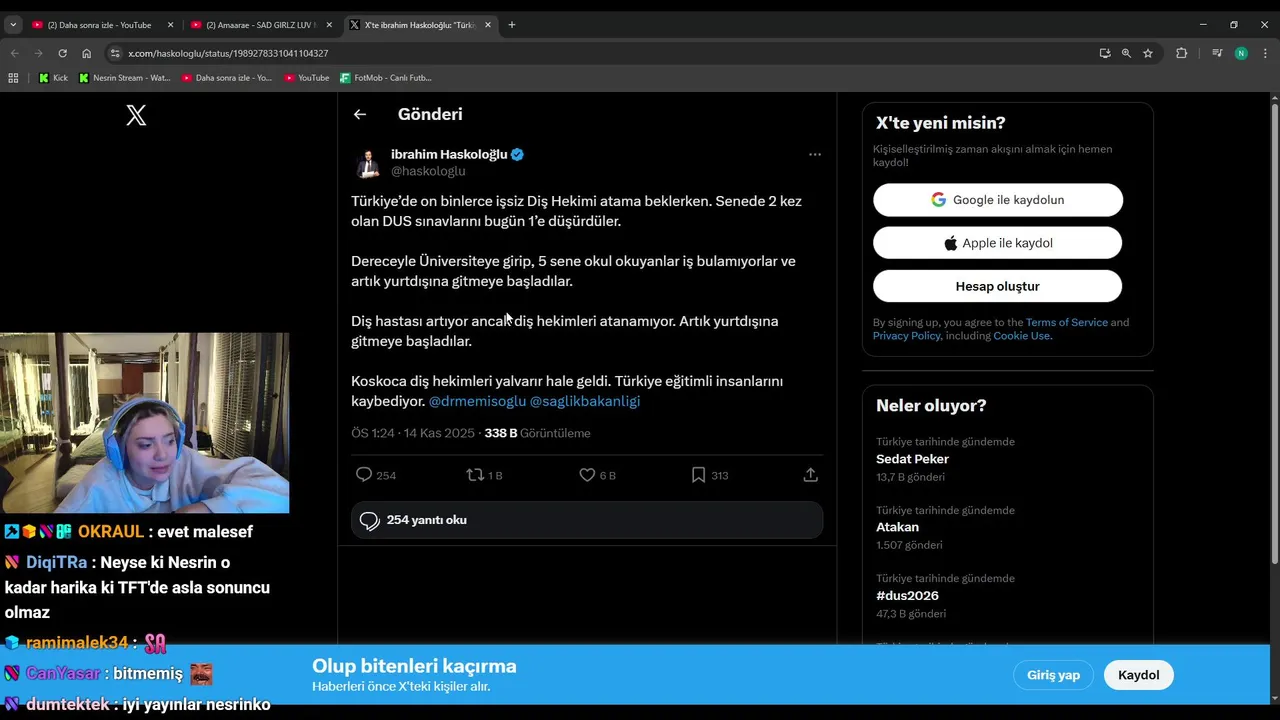This screenshot has width=1280, height=720.
Task: Click the ibrahim Haskoloğlu display name
Action: click(x=449, y=154)
